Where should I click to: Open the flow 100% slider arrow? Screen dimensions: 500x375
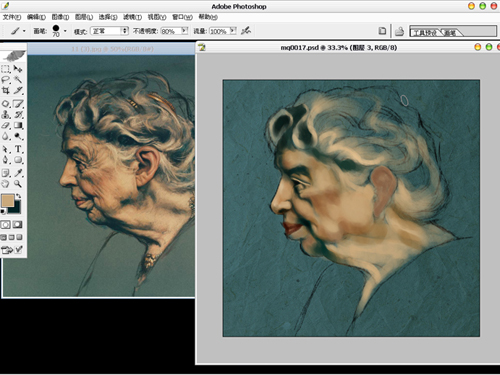pos(233,31)
